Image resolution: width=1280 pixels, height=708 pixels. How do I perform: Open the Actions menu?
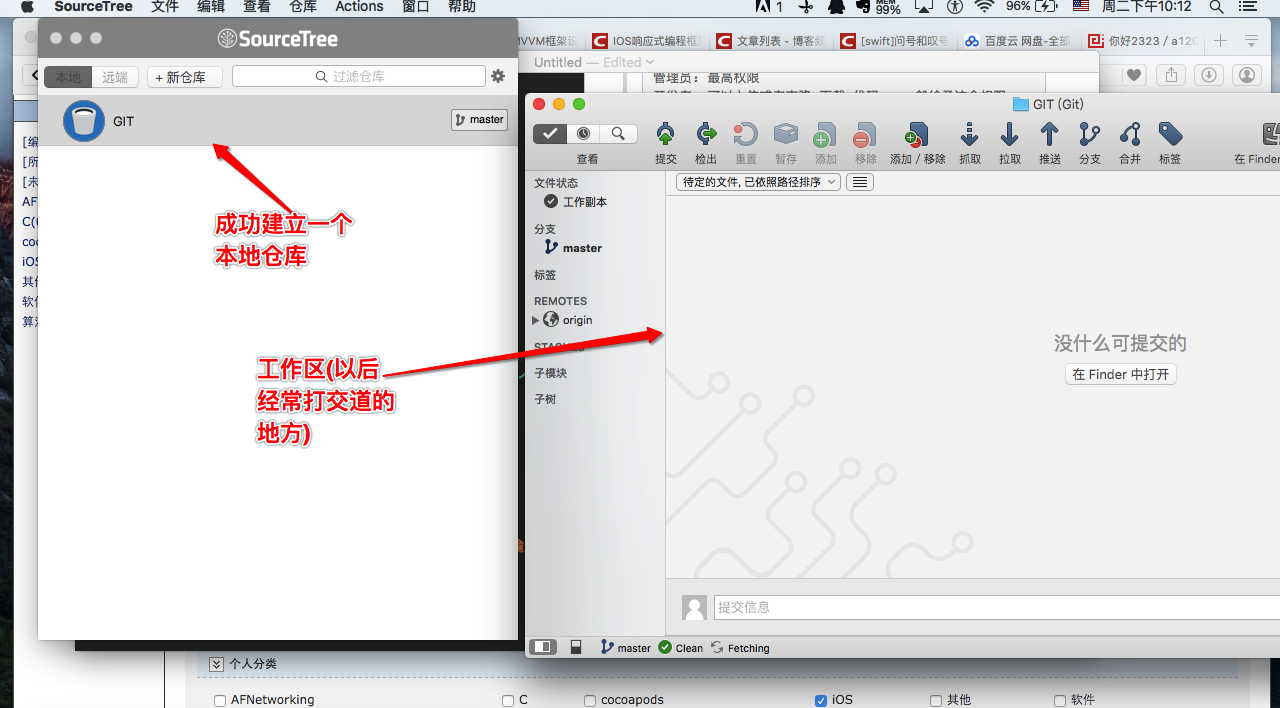coord(359,7)
